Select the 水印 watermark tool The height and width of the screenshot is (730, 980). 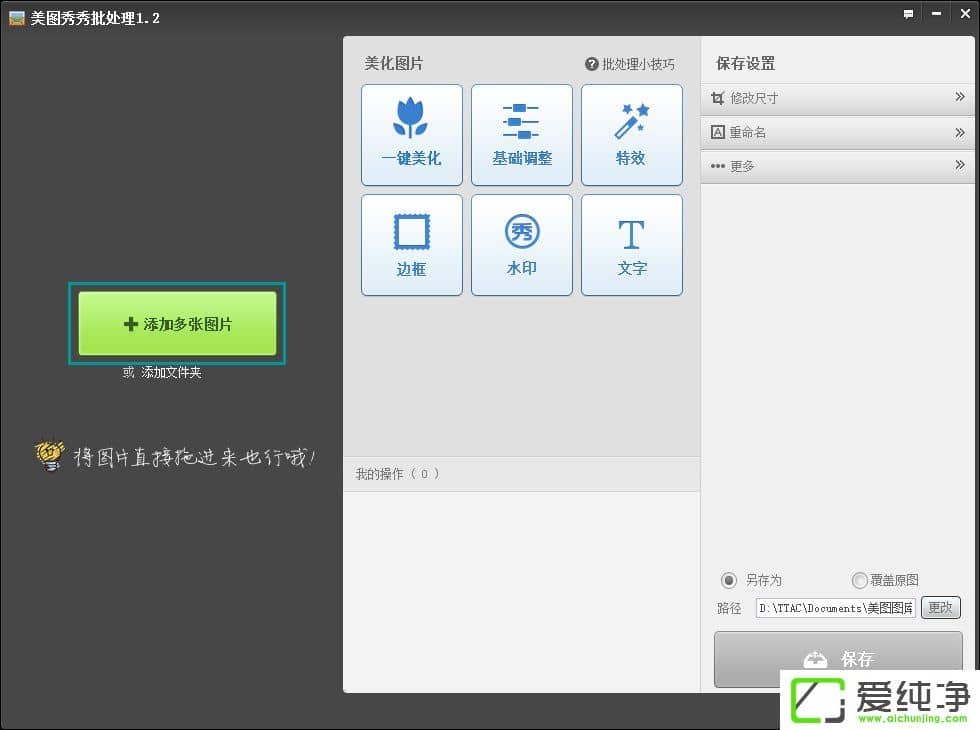point(521,245)
